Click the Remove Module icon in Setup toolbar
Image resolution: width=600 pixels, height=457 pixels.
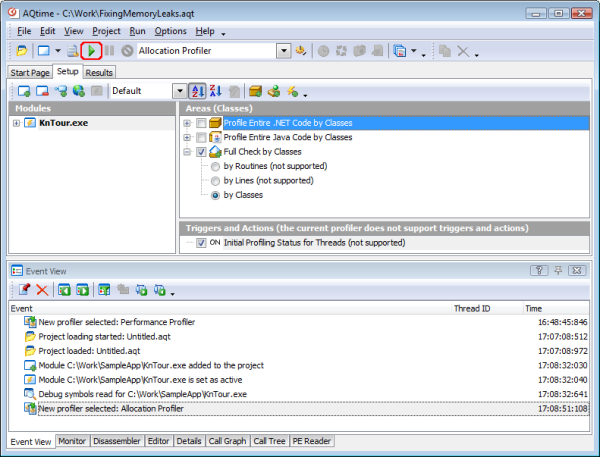coord(42,91)
